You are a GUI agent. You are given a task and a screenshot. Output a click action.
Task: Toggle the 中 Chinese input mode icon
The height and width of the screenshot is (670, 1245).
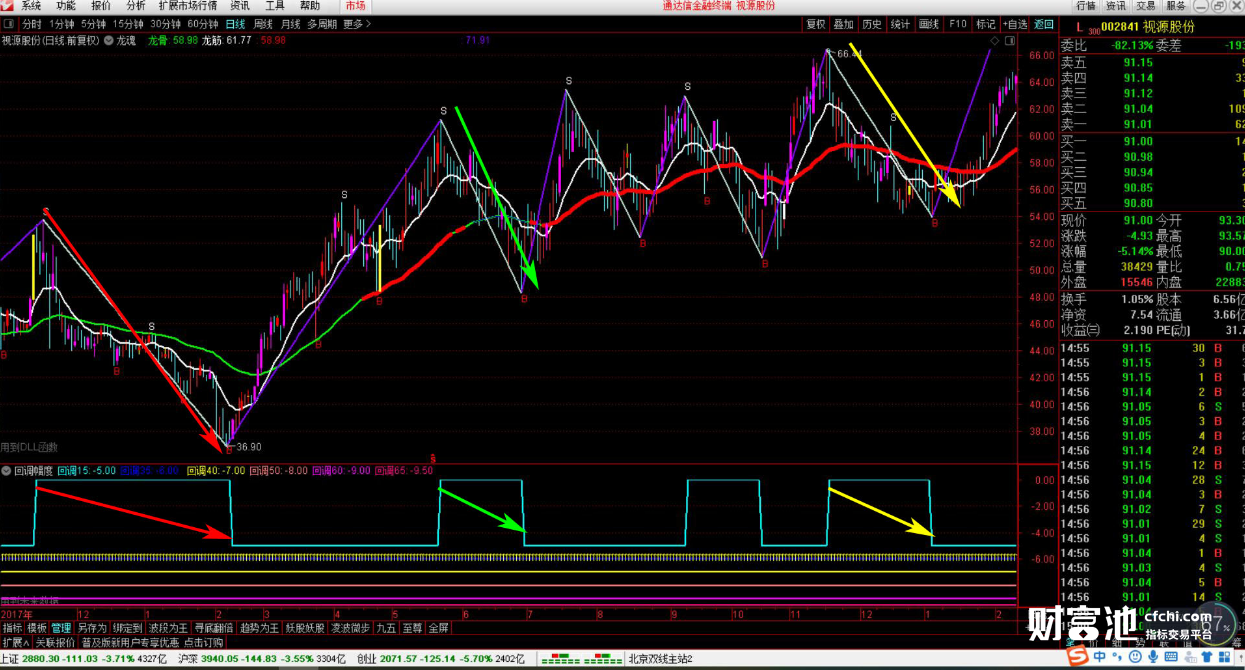pyautogui.click(x=1100, y=657)
